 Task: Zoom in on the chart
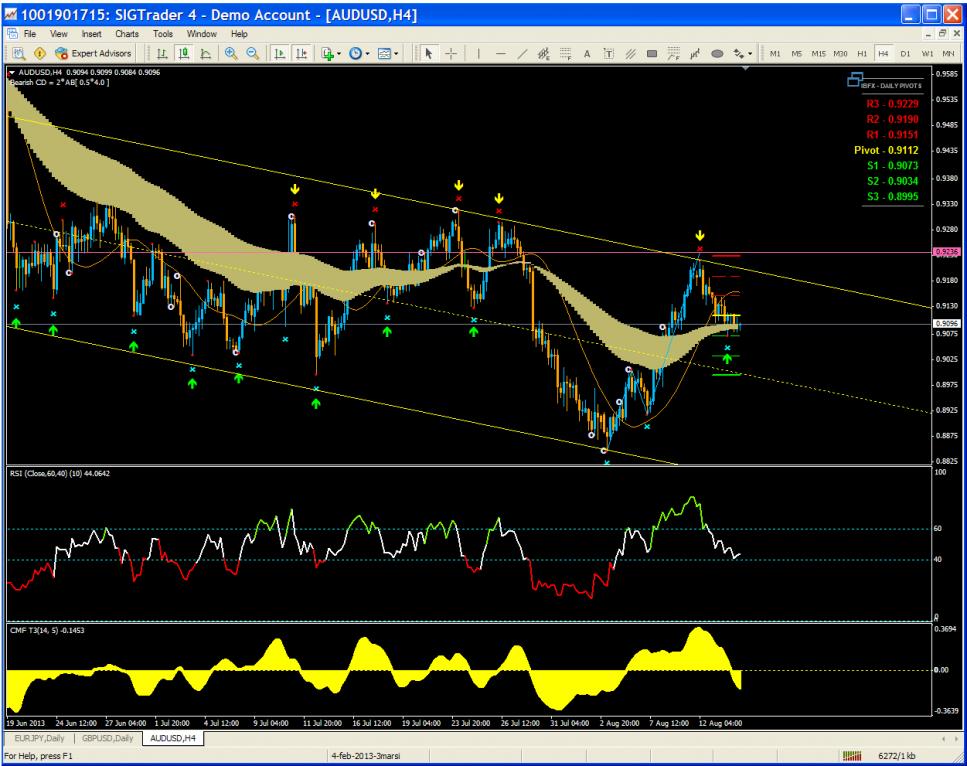click(x=231, y=52)
